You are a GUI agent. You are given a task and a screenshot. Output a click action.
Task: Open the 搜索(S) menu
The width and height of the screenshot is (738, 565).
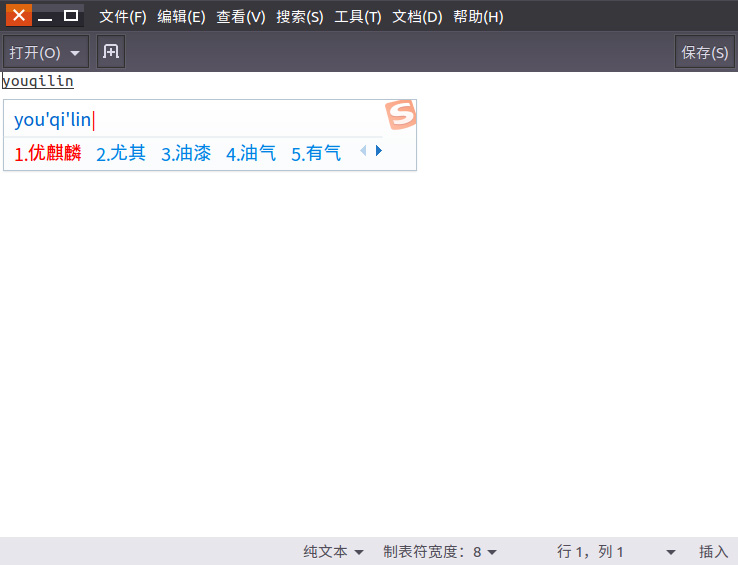click(x=300, y=16)
